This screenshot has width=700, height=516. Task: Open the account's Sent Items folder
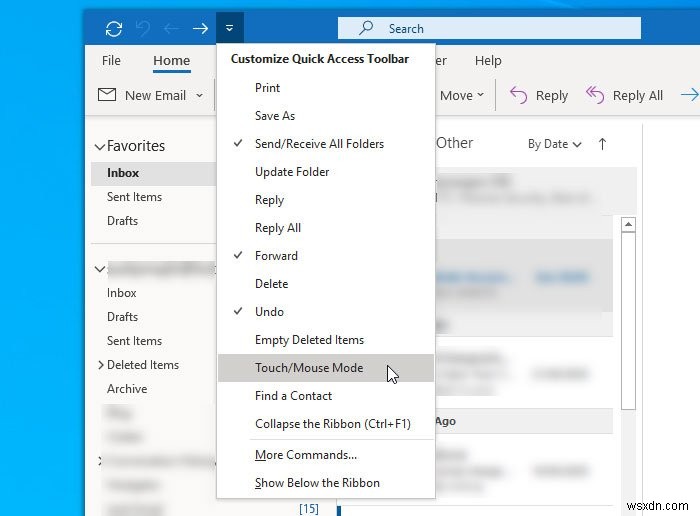coord(134,341)
